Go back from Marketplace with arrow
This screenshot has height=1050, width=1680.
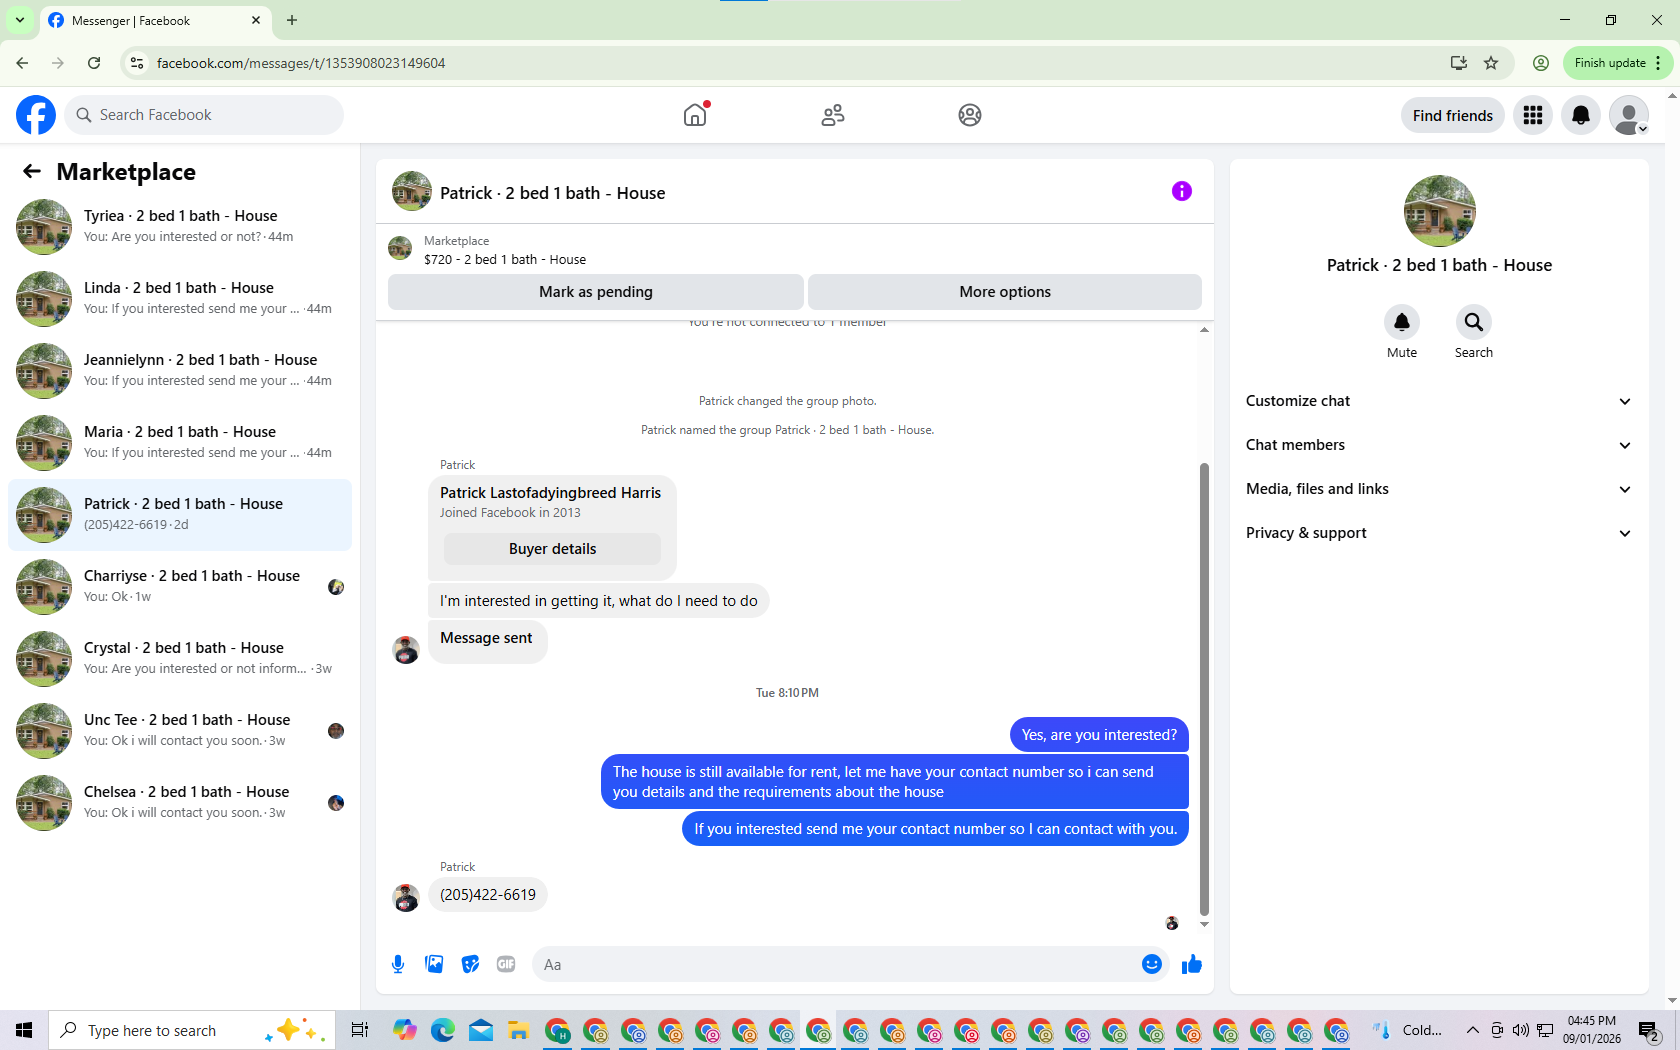[x=32, y=171]
